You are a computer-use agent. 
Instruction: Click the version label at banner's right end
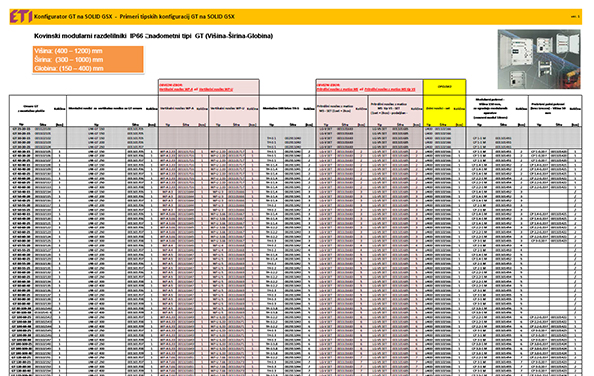pyautogui.click(x=575, y=17)
